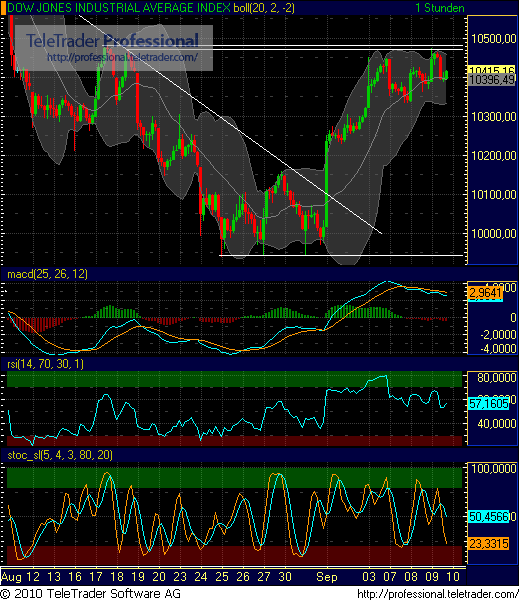
Task: Click the 10500,00 price axis label
Action: click(x=494, y=38)
